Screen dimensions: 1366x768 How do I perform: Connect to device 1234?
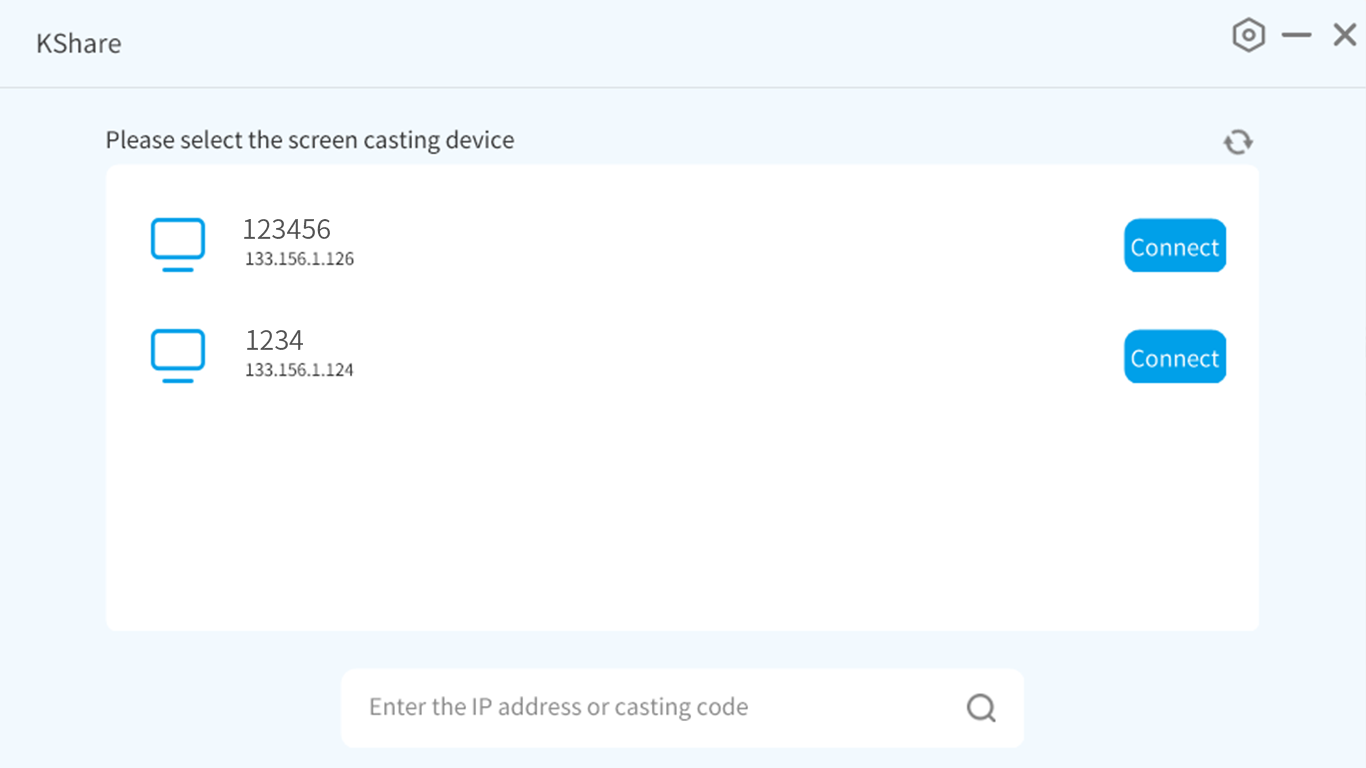click(x=1175, y=357)
